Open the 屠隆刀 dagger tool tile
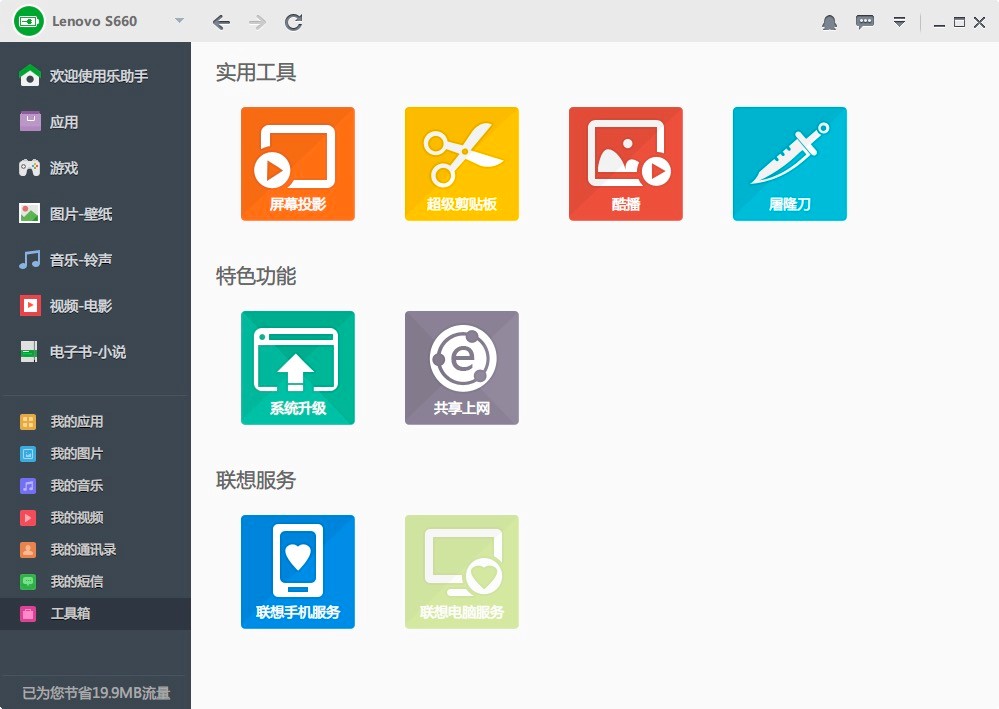This screenshot has width=999, height=709. point(790,164)
